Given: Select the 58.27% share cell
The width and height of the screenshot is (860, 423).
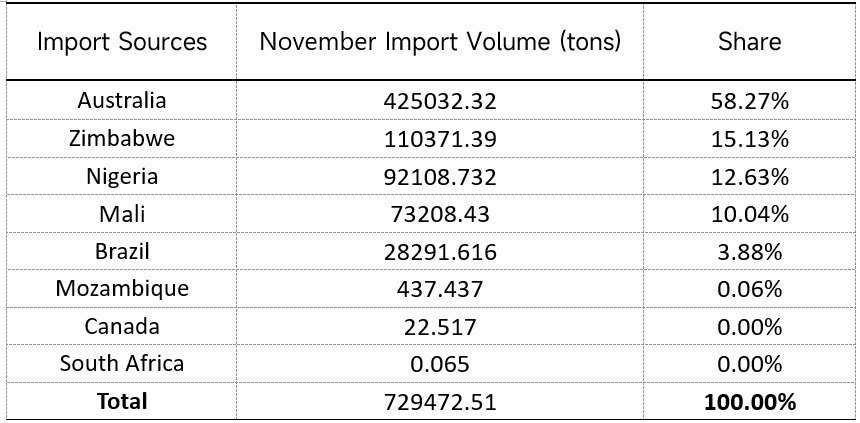Looking at the screenshot, I should 749,101.
